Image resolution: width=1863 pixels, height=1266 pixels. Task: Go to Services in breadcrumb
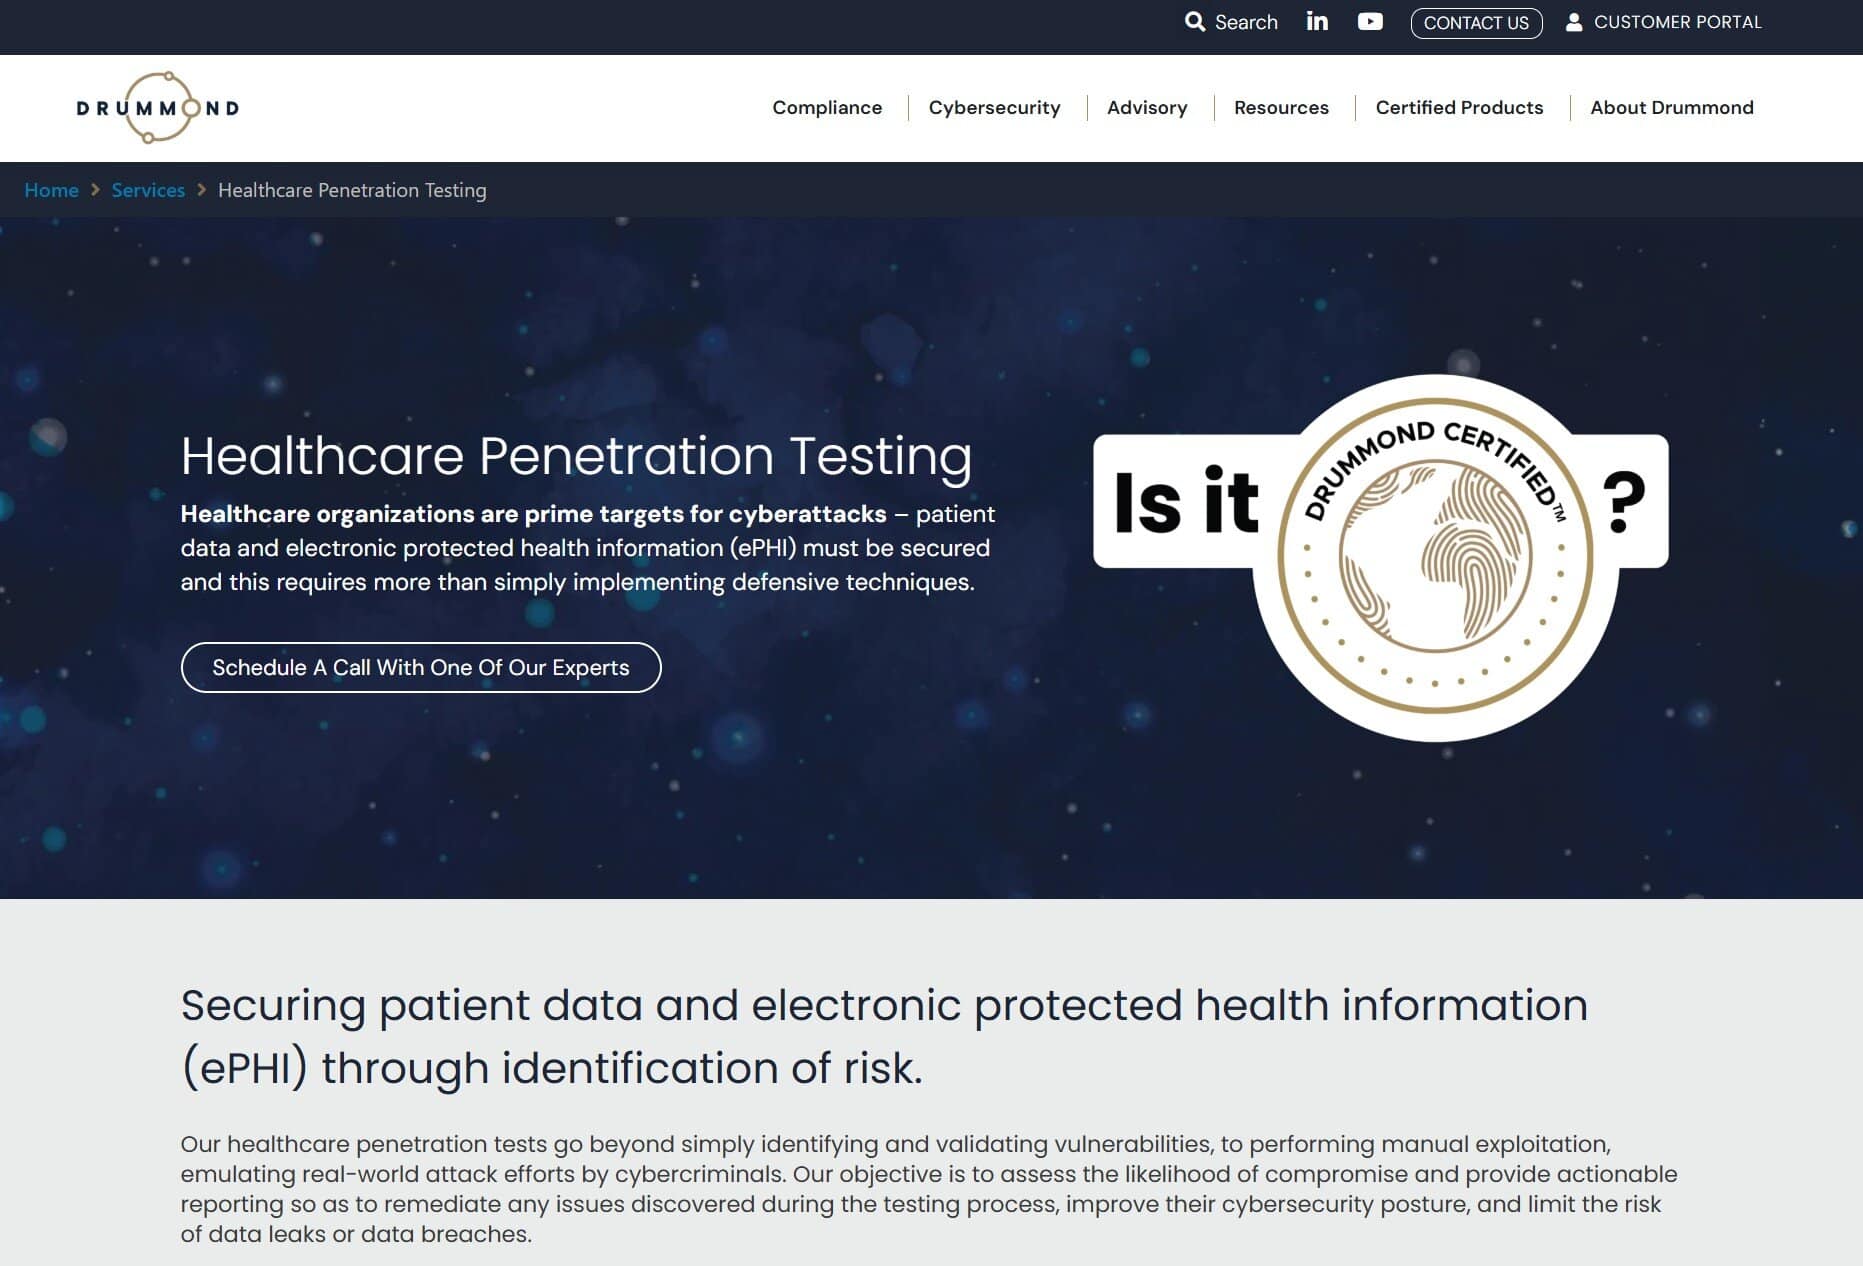148,190
